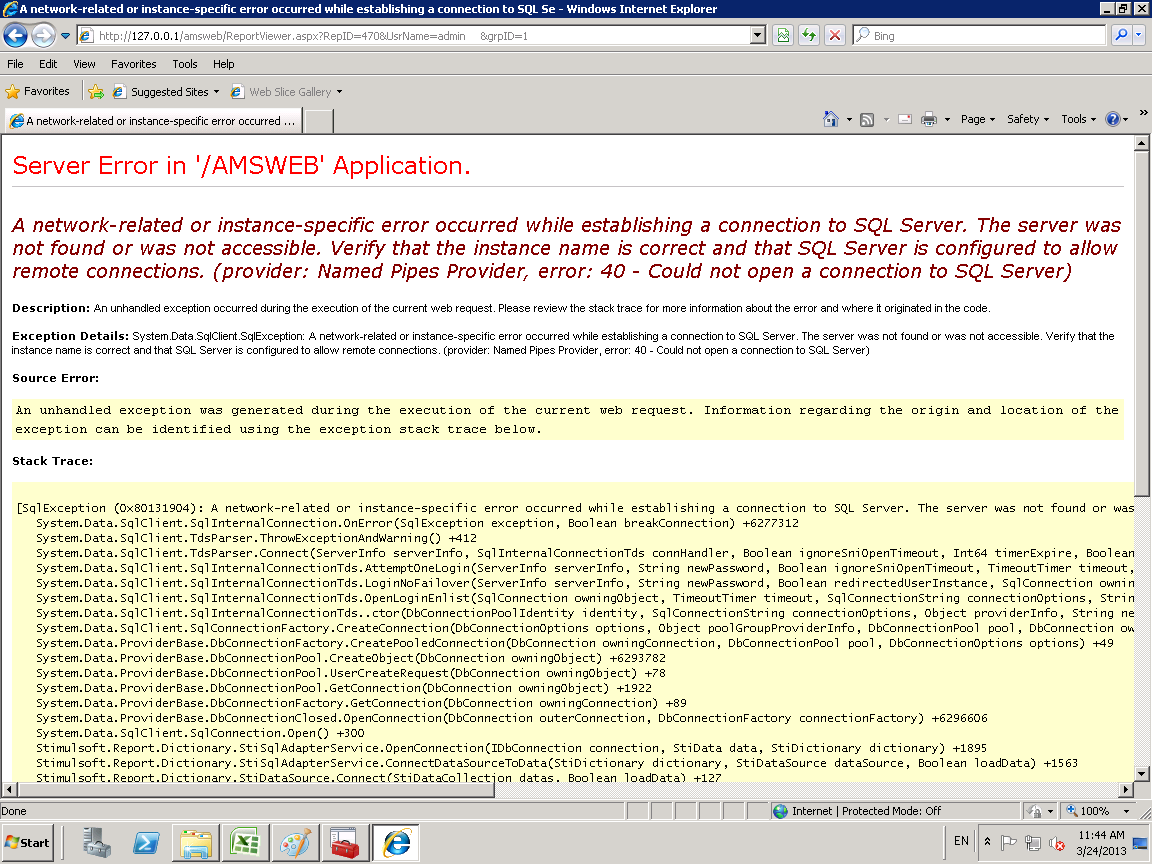Click the Print icon
Screen dimensions: 1152x864
(x=929, y=119)
